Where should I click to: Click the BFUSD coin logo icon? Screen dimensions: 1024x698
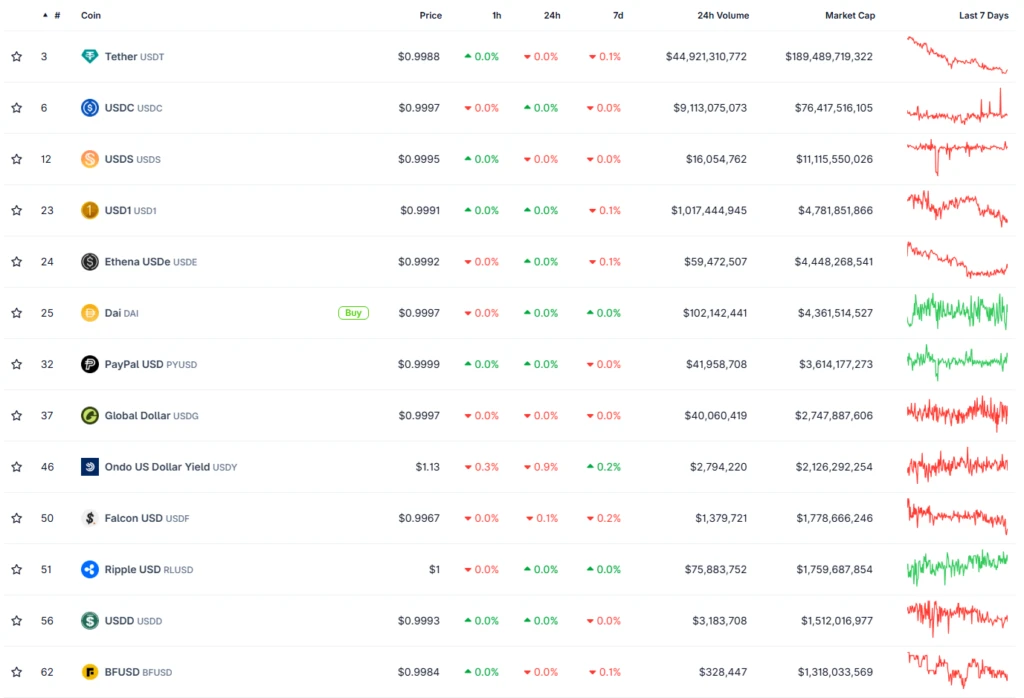coord(89,671)
